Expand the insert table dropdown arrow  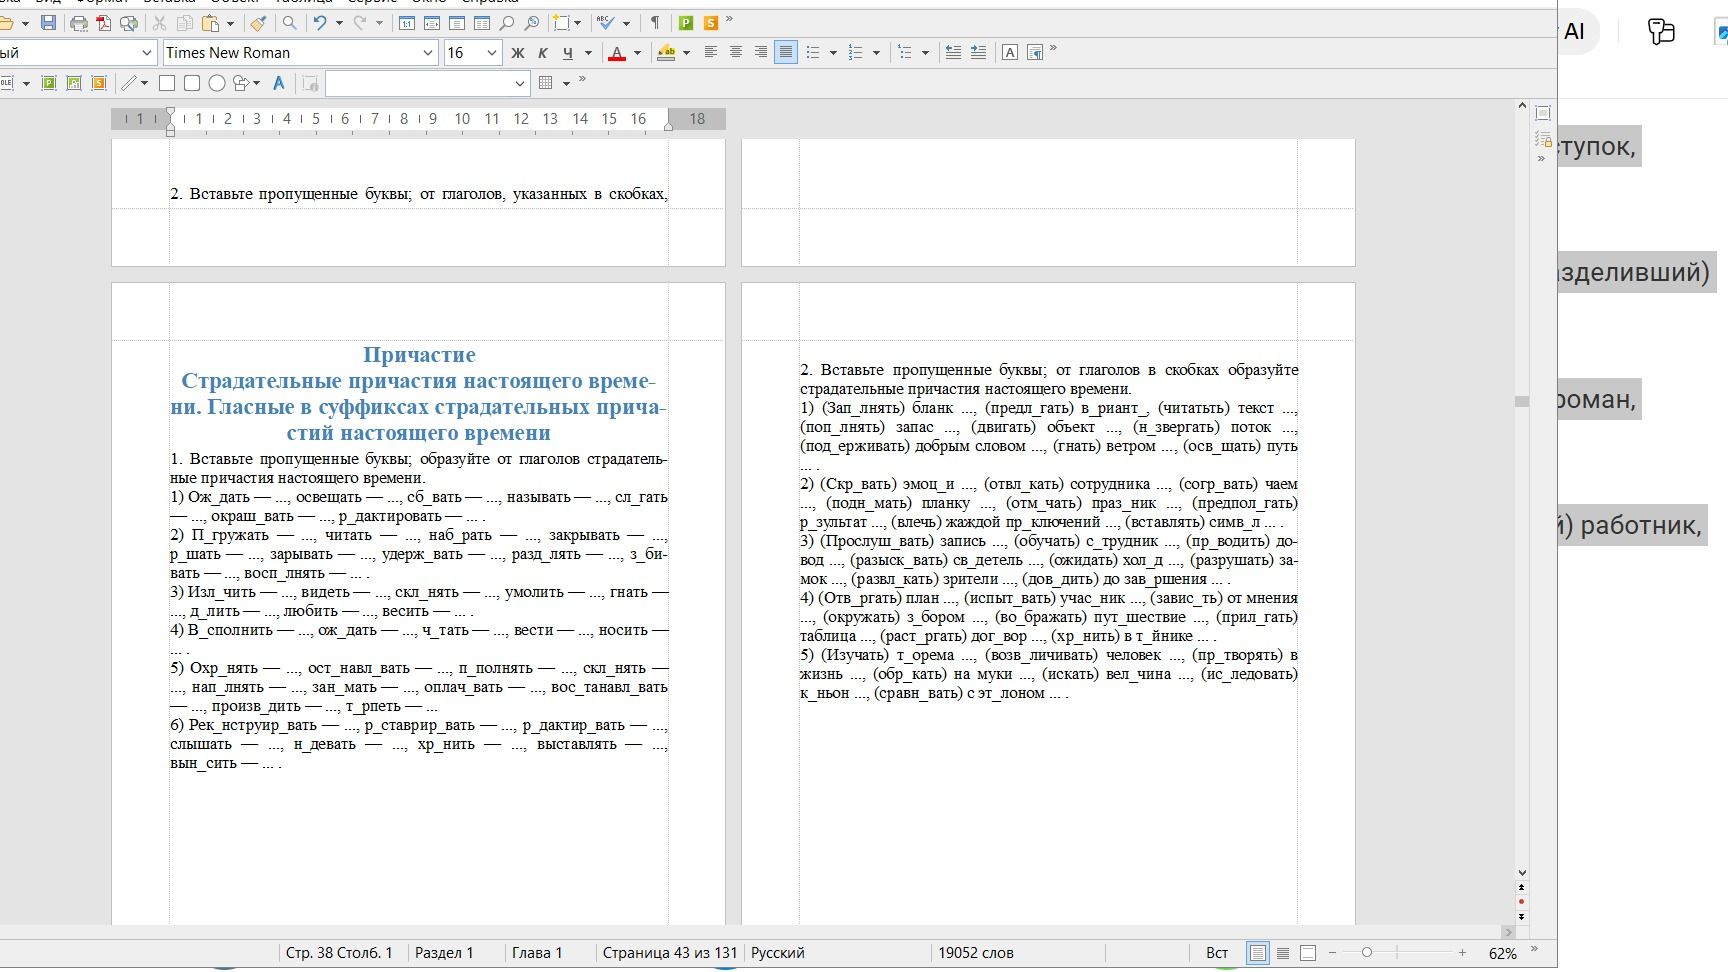point(566,83)
